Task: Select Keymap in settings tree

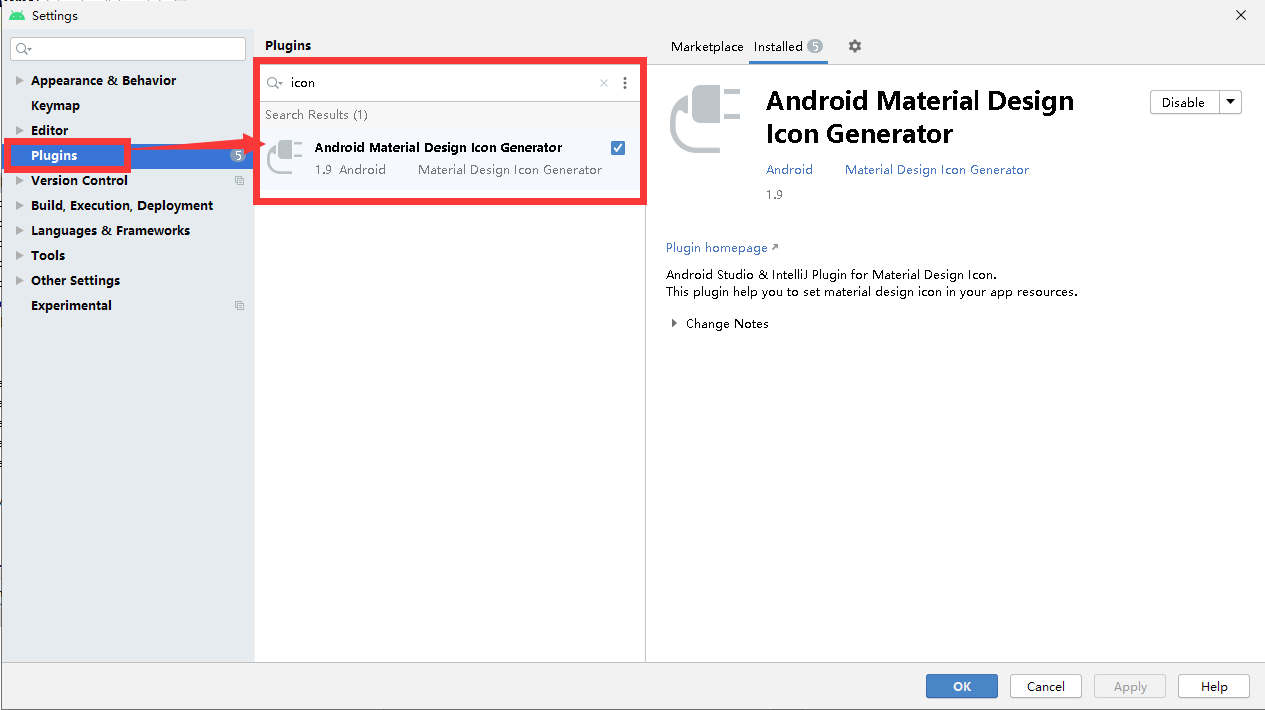Action: (55, 106)
